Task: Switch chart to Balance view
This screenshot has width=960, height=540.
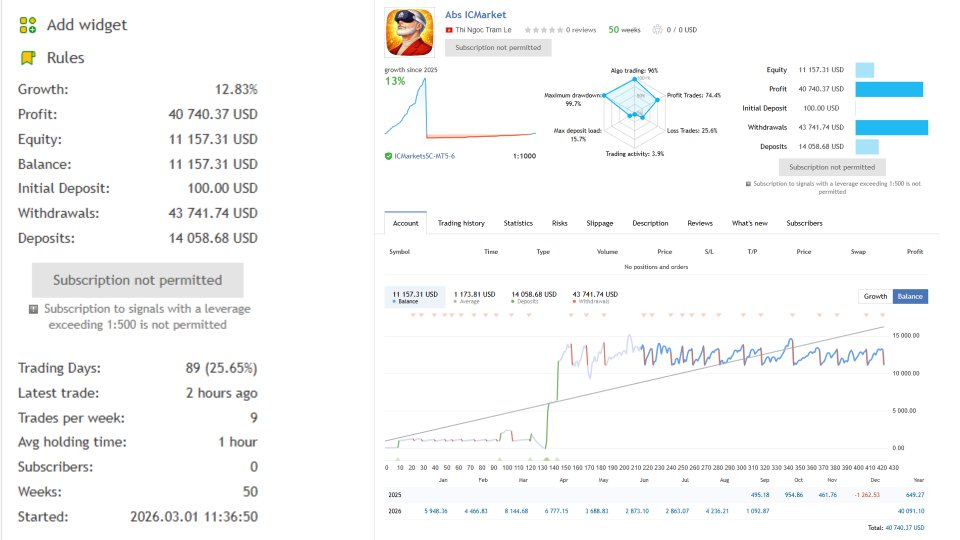Action: pyautogui.click(x=910, y=296)
